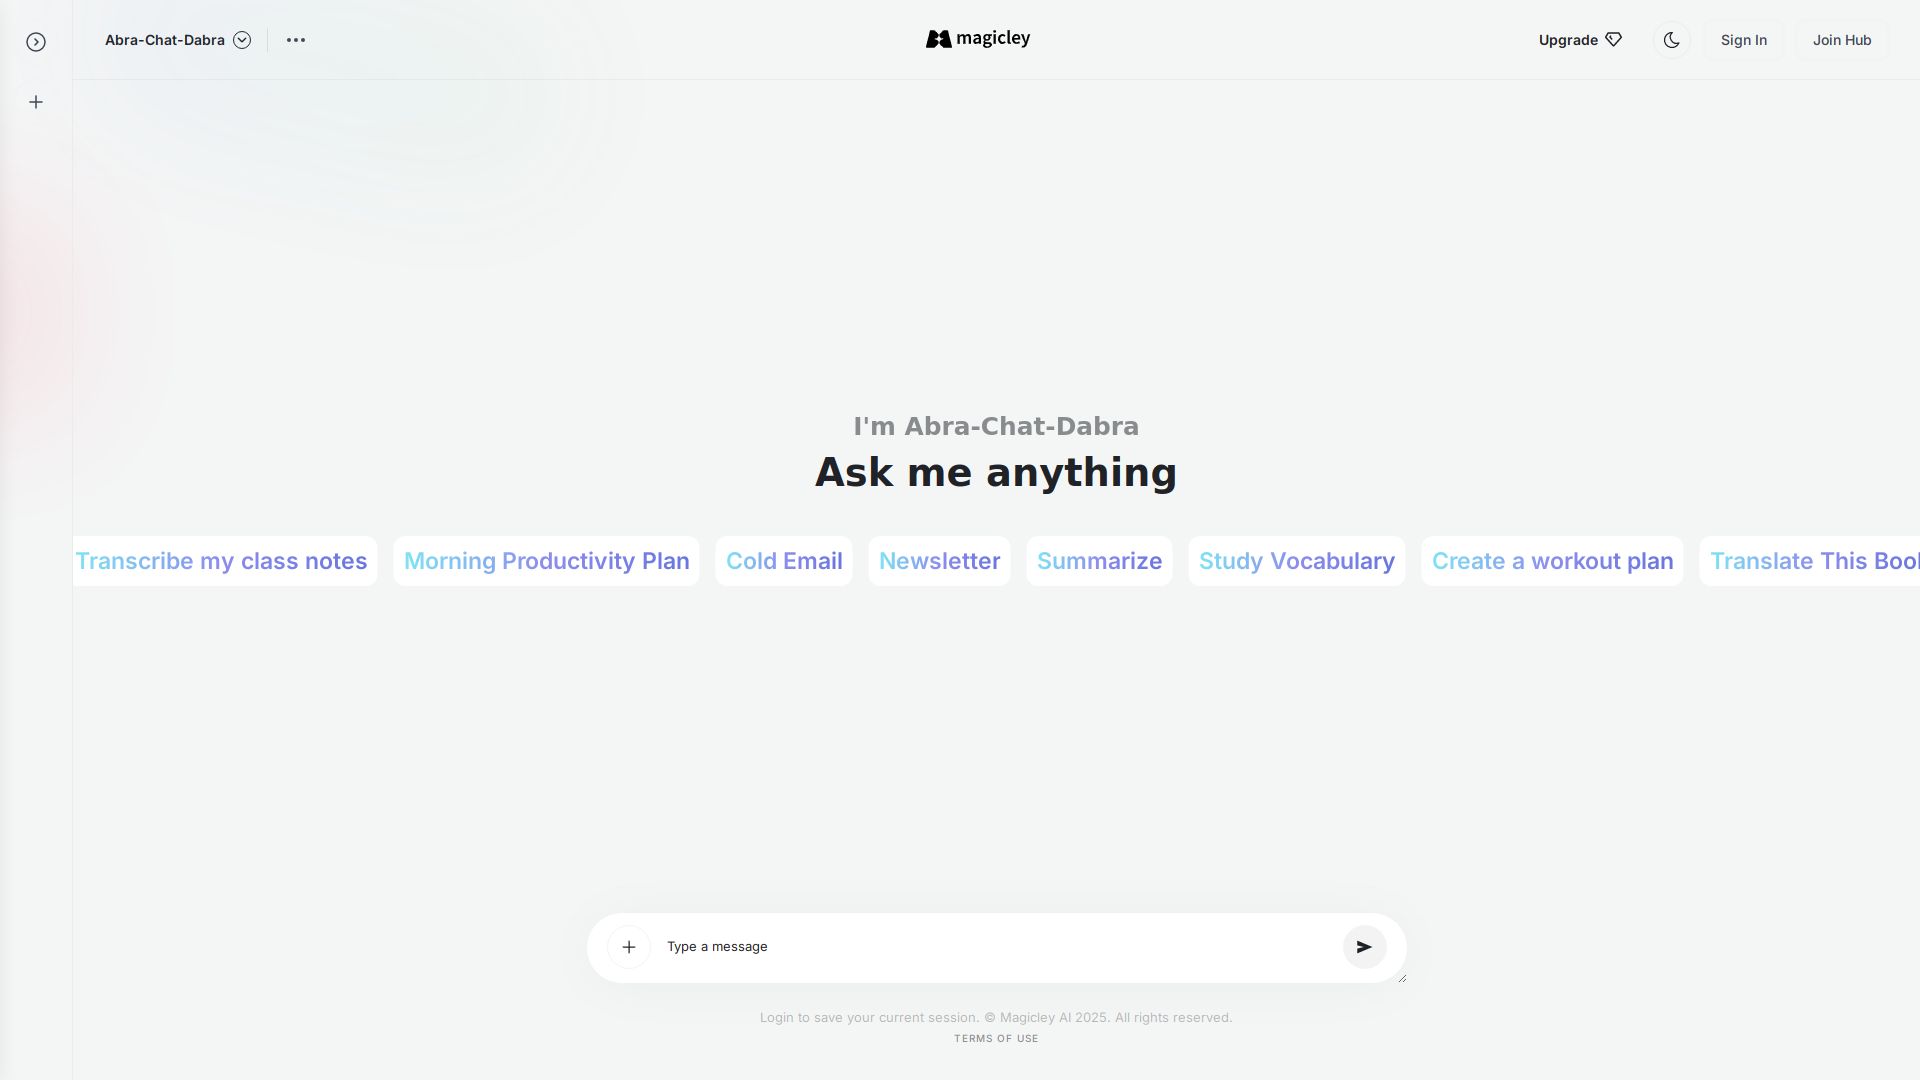
Task: Open the Join Hub link
Action: click(1841, 40)
